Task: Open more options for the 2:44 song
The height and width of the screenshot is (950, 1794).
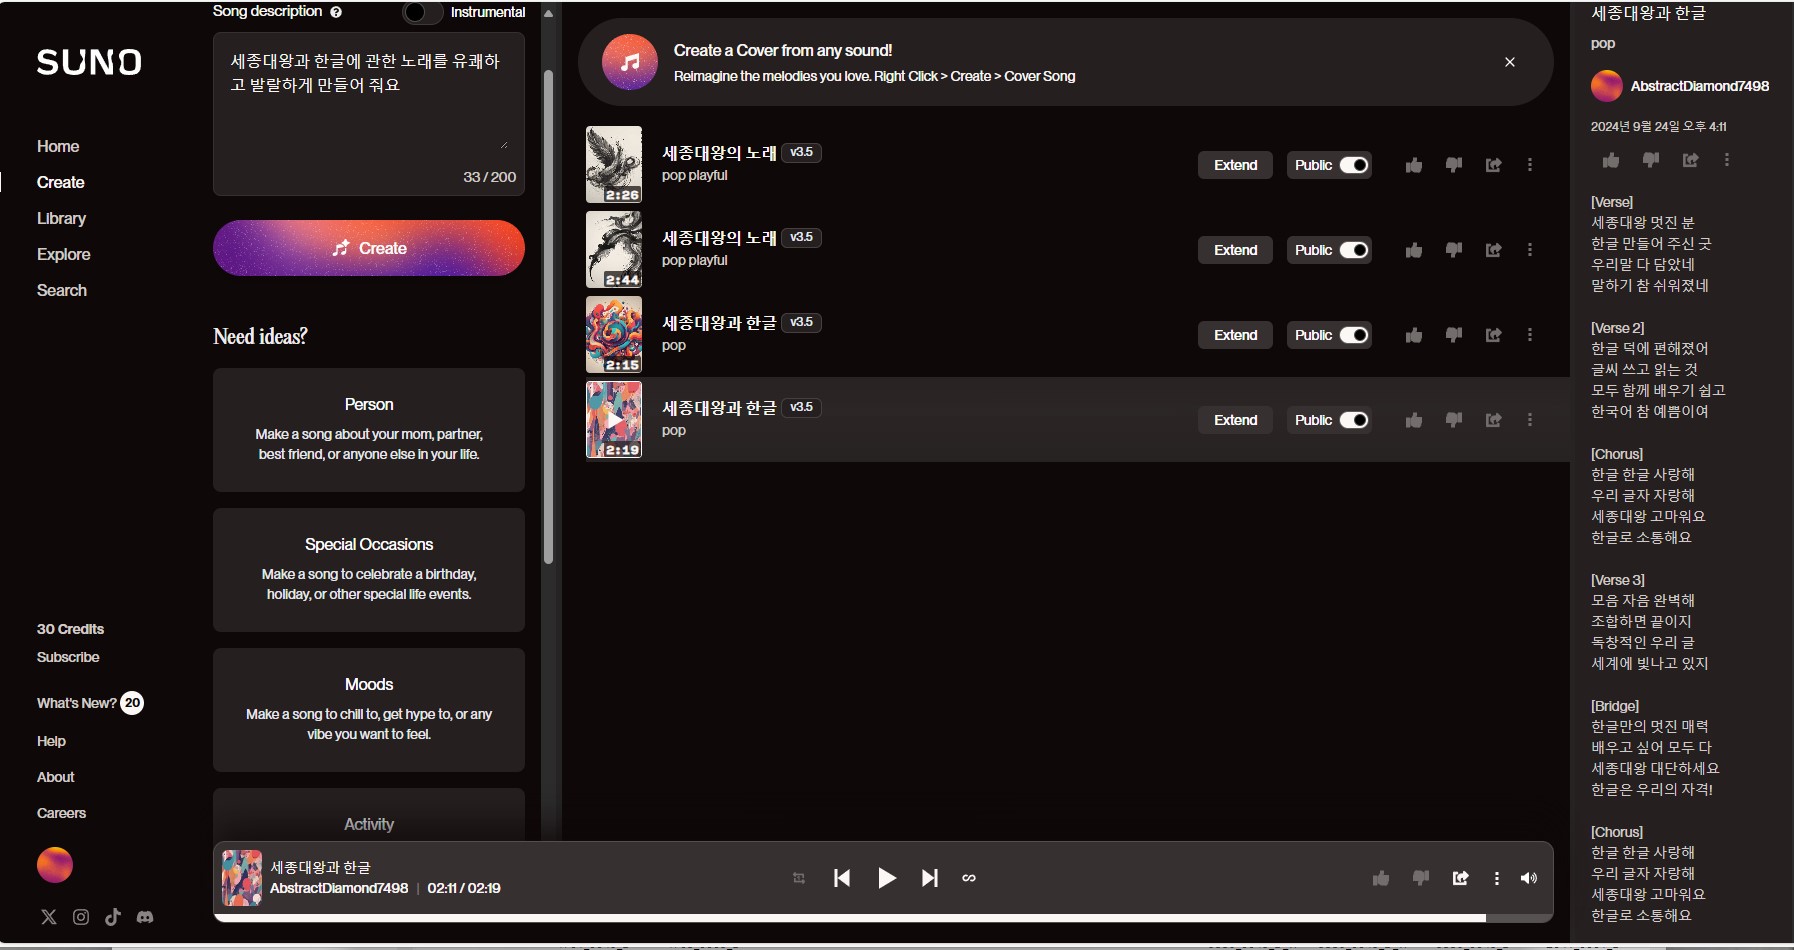Action: point(1529,250)
